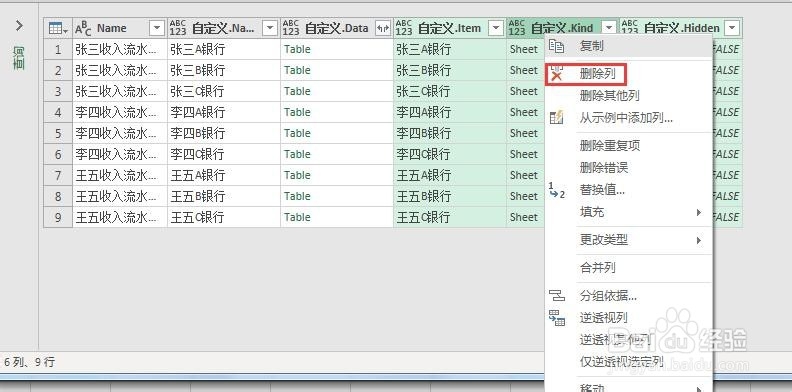The height and width of the screenshot is (392, 792).
Task: Click the status bar text 6 列、9 行
Action: point(29,362)
